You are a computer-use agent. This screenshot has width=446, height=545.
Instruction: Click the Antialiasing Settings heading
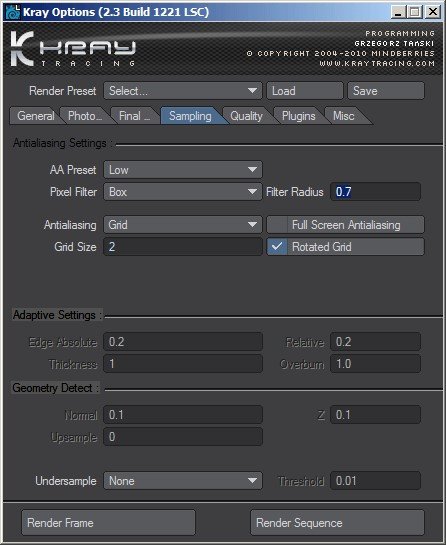[63, 143]
